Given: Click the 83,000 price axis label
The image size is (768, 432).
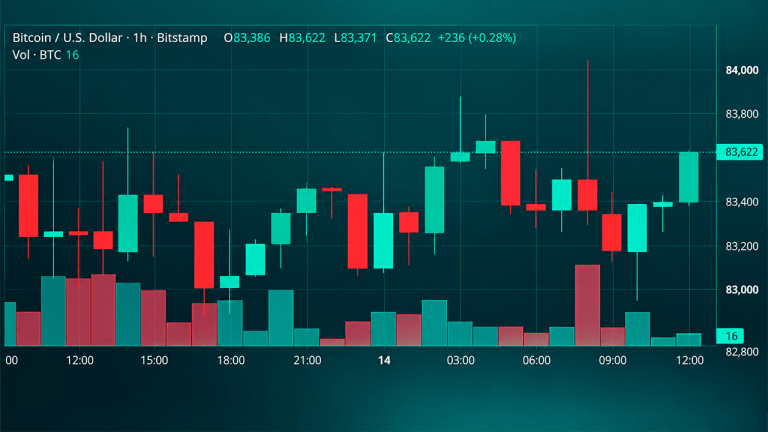Looking at the screenshot, I should point(742,290).
